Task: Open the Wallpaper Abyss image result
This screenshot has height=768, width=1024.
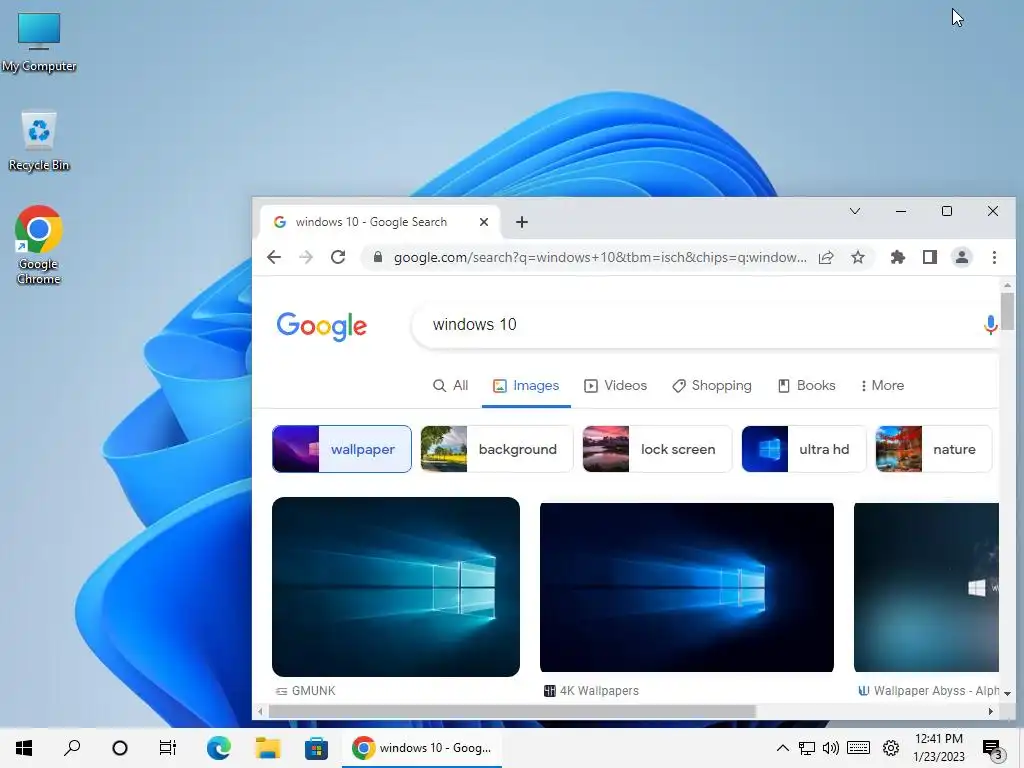Action: click(926, 587)
